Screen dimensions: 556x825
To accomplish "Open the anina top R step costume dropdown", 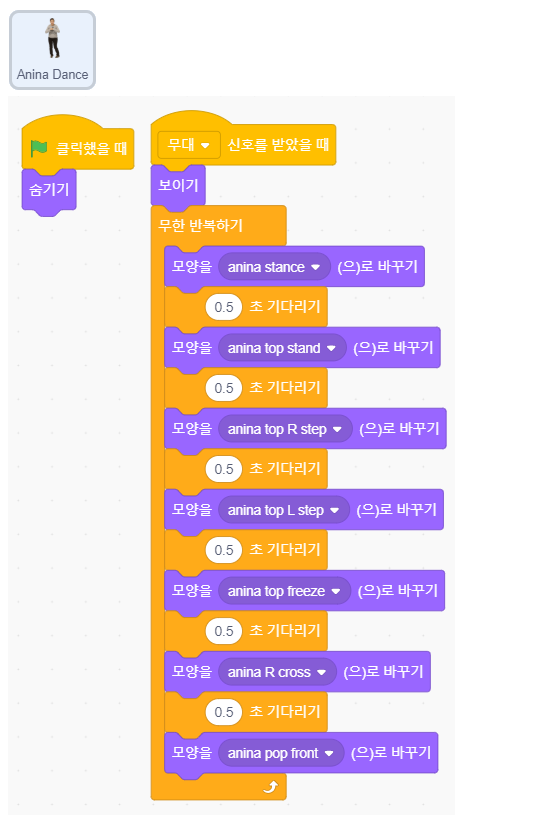I will (285, 429).
